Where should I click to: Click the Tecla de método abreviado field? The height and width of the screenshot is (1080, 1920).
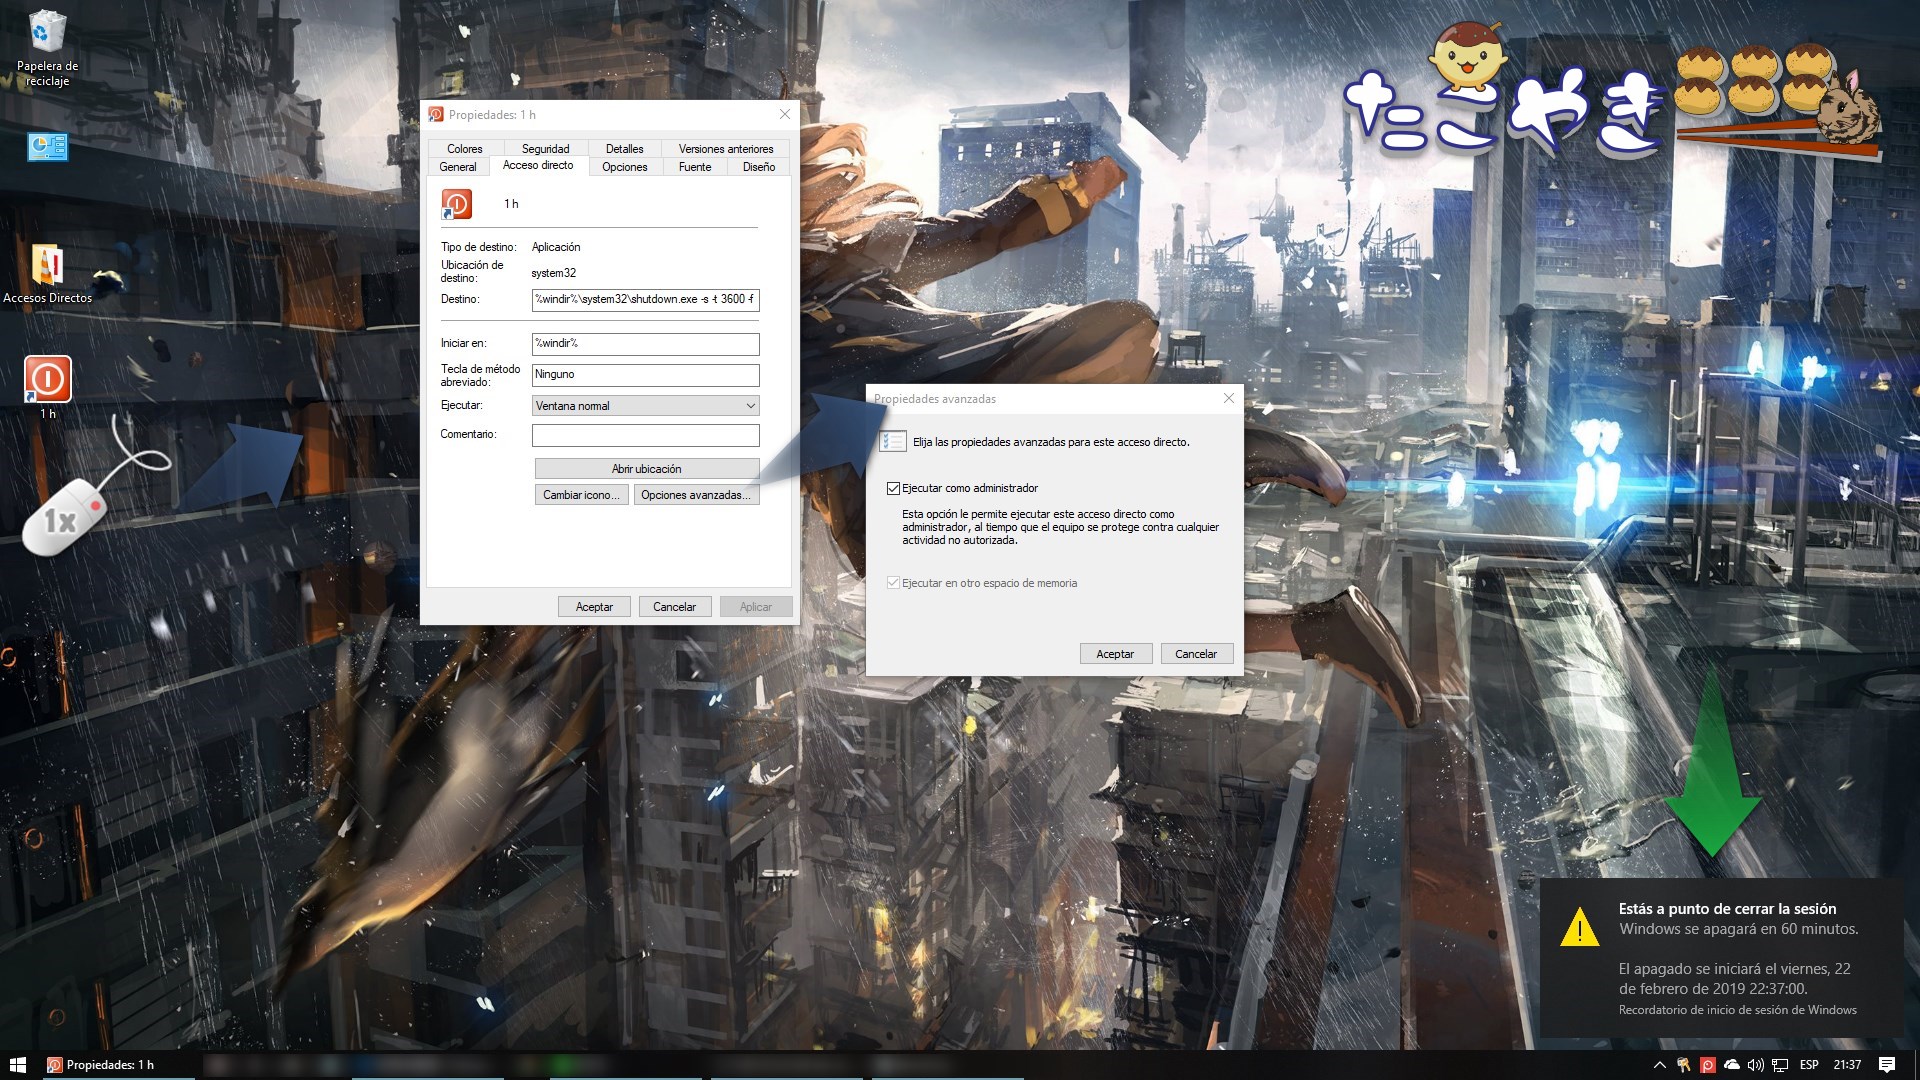click(645, 375)
